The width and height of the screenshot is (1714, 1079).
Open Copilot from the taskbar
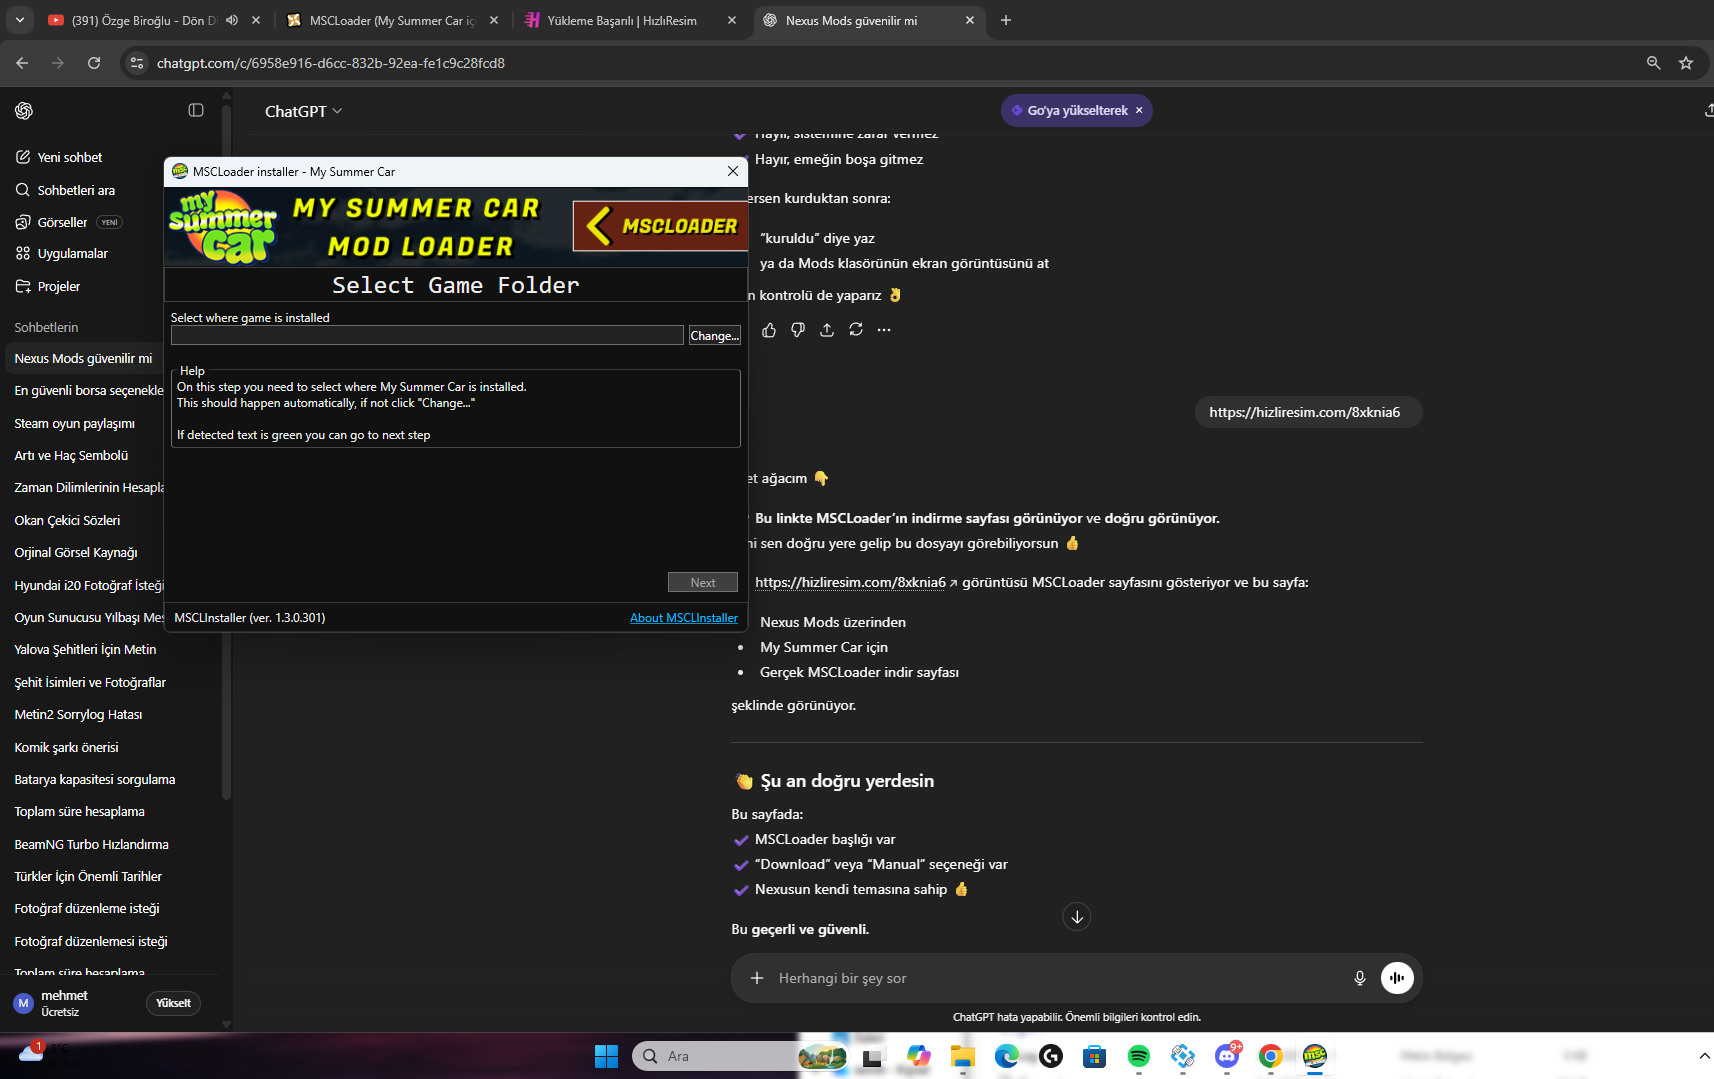(919, 1056)
